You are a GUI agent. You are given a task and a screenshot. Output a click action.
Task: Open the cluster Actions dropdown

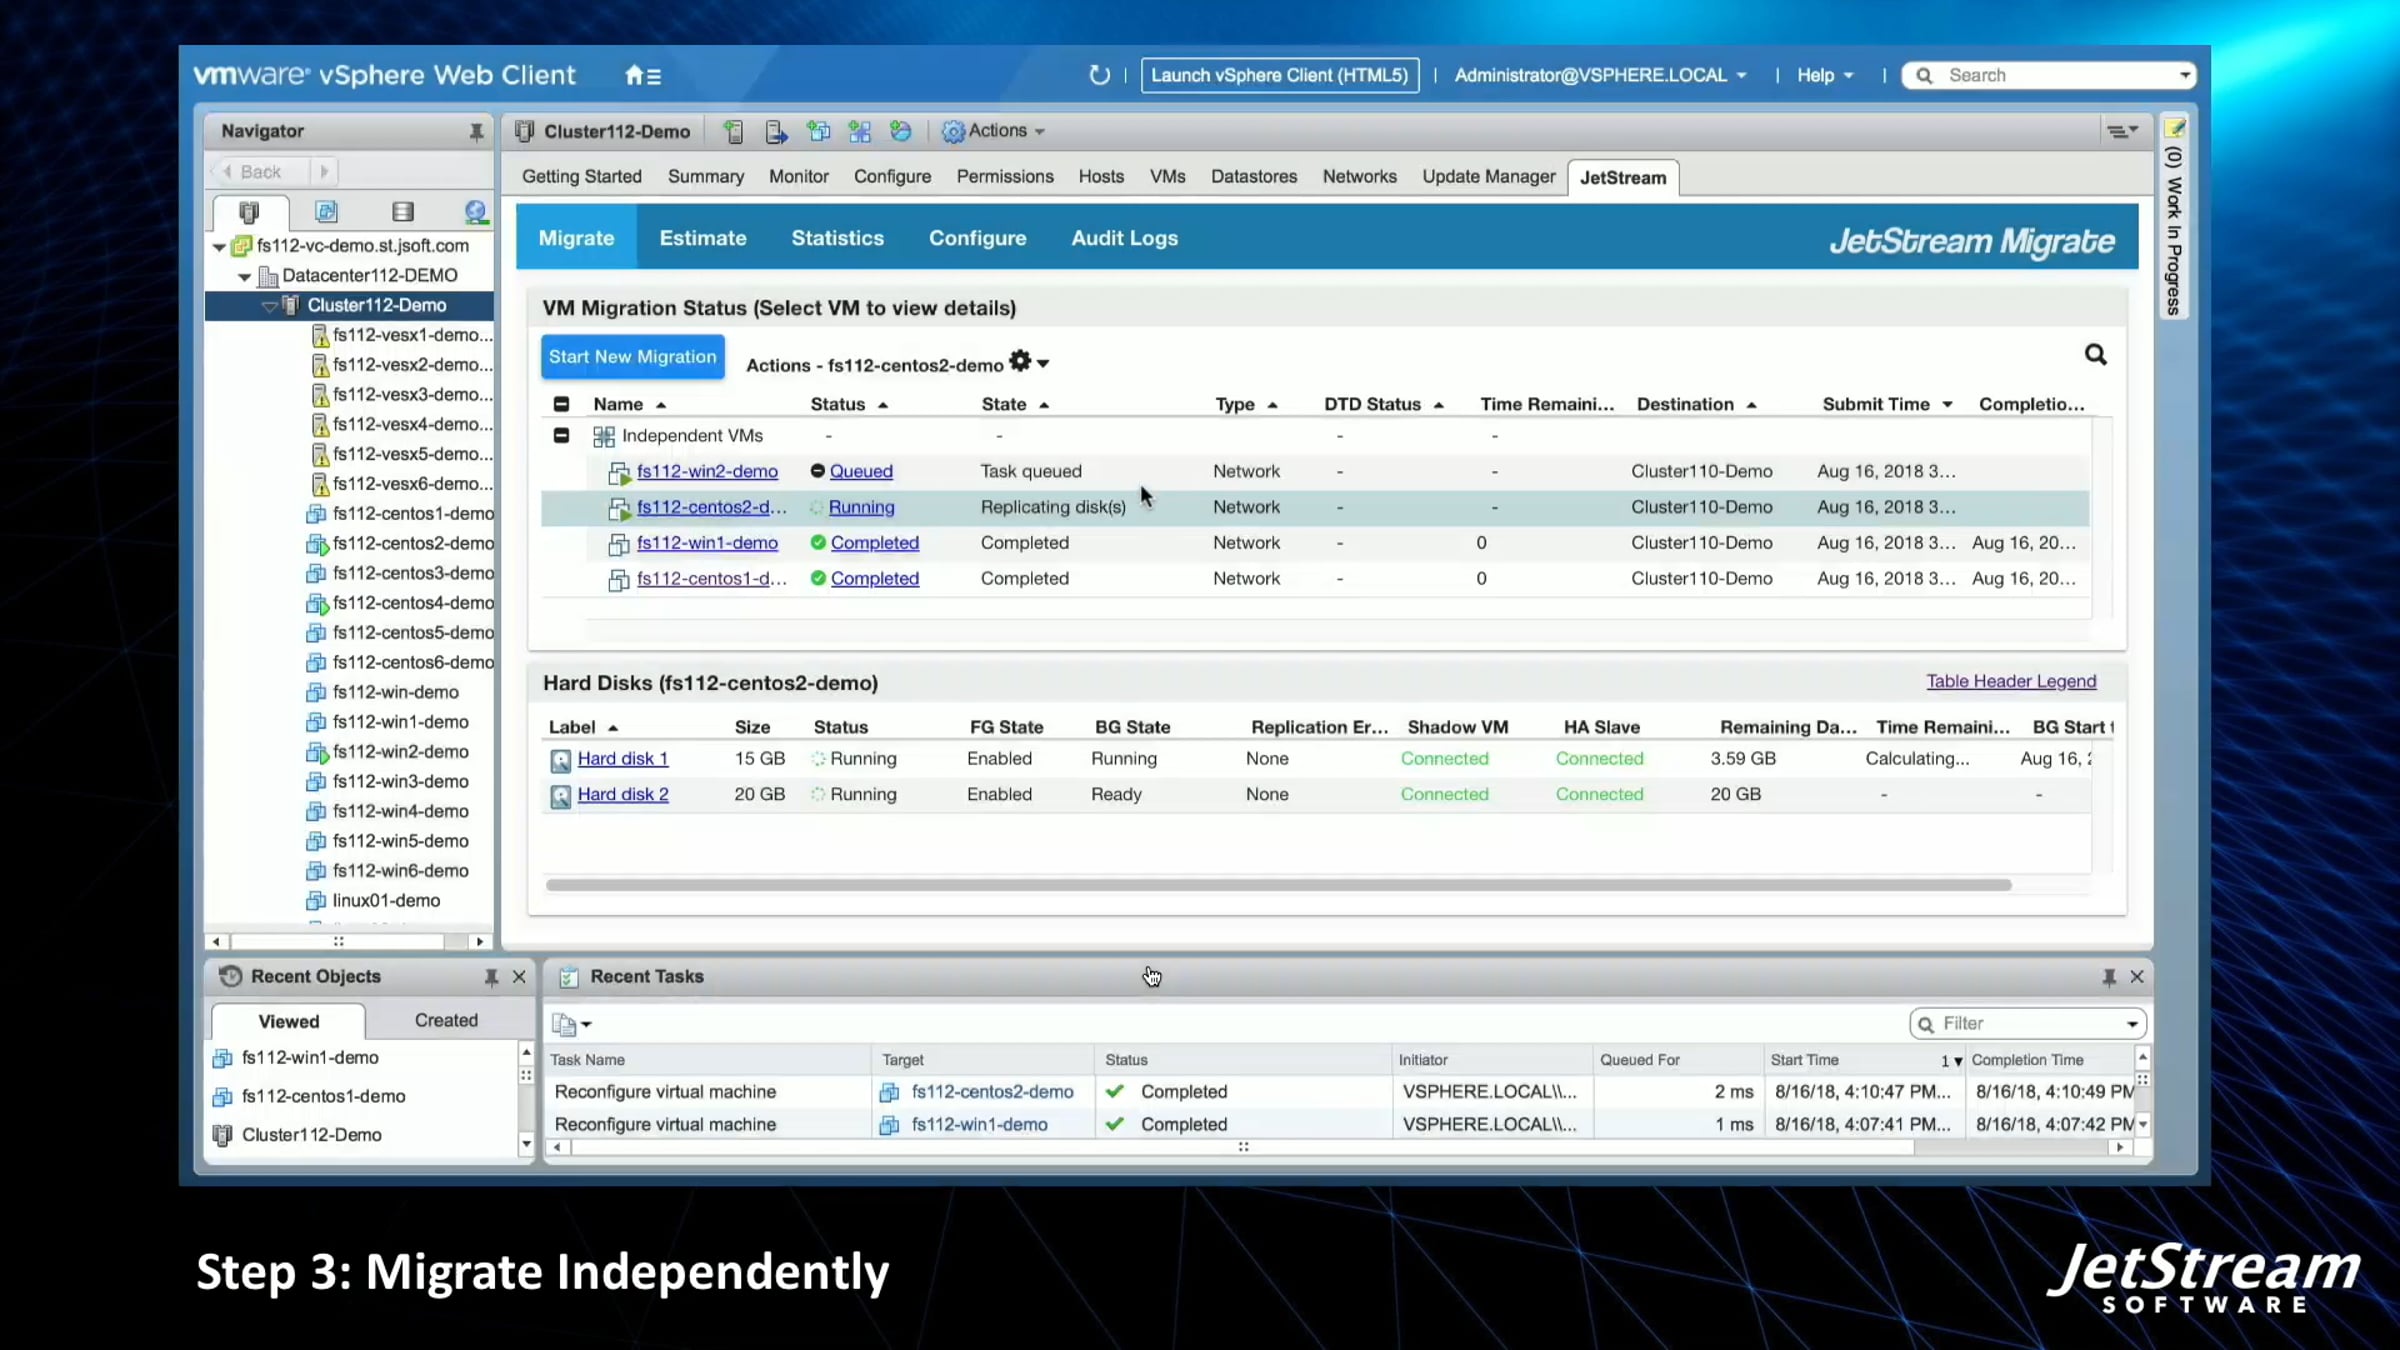pos(994,131)
